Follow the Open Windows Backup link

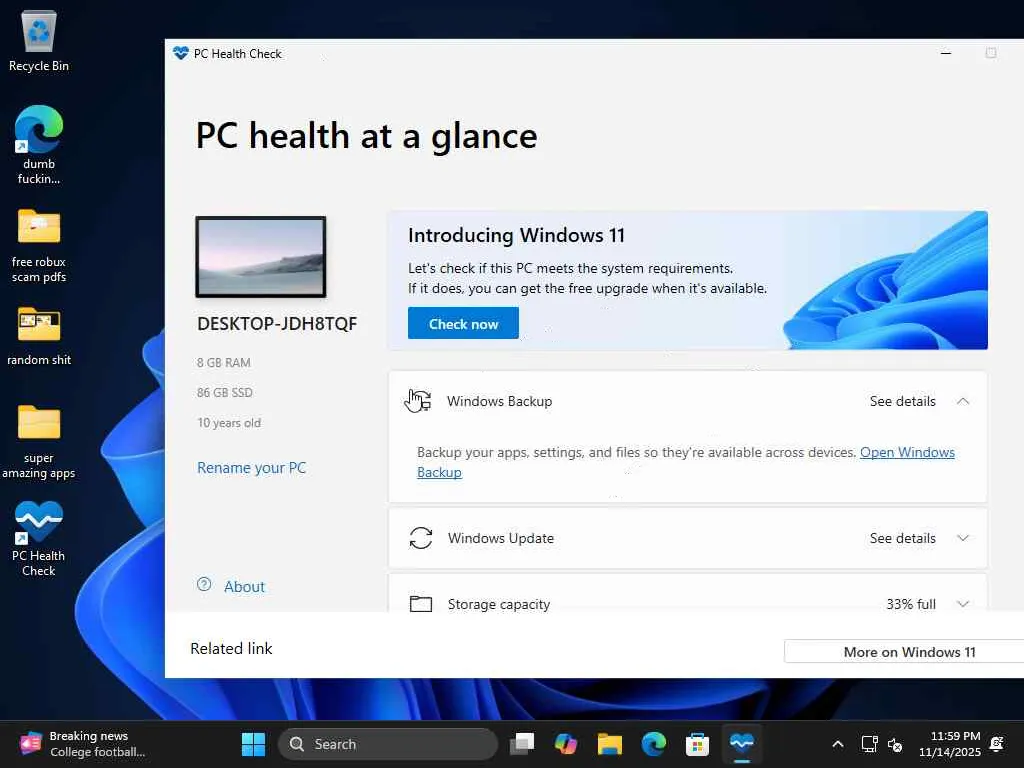point(907,453)
